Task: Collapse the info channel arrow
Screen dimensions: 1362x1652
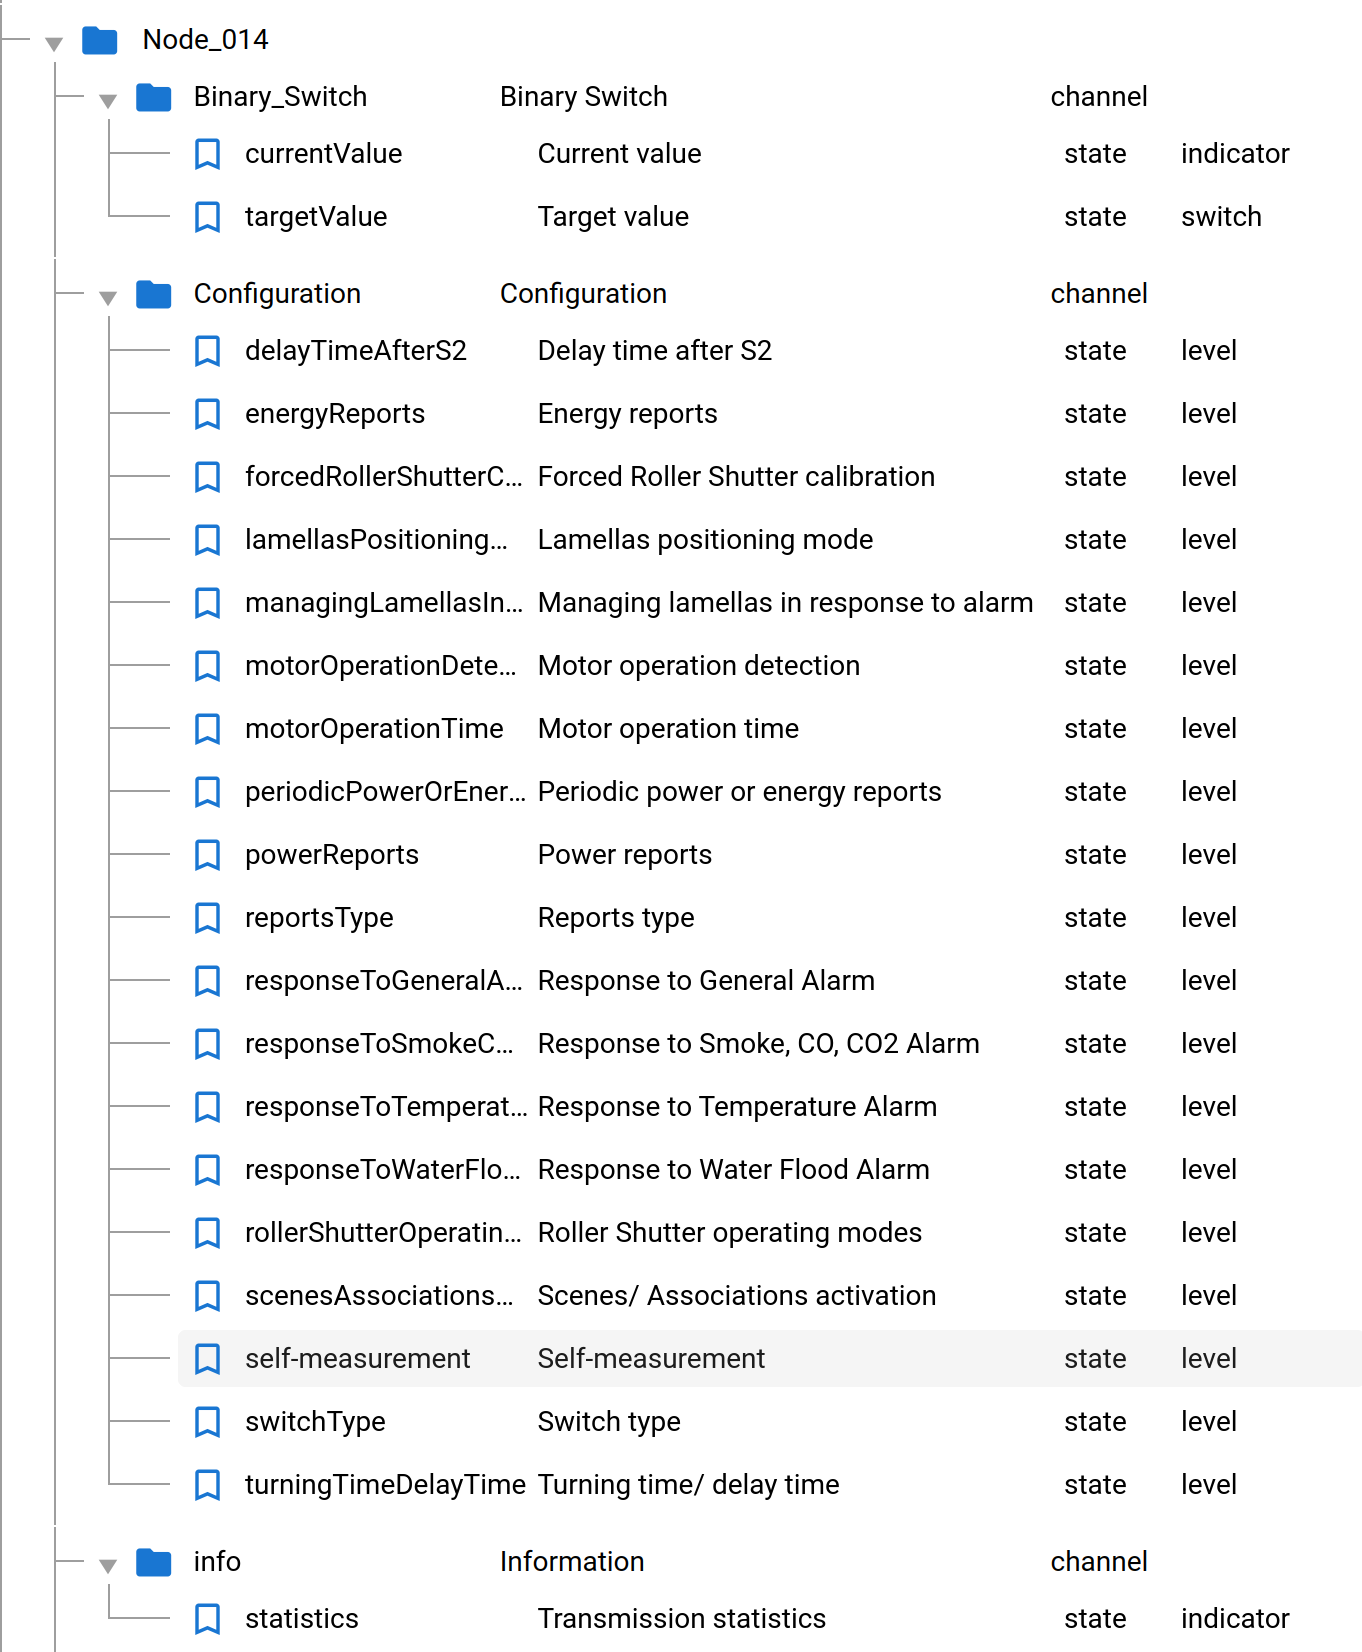Action: click(x=108, y=1566)
